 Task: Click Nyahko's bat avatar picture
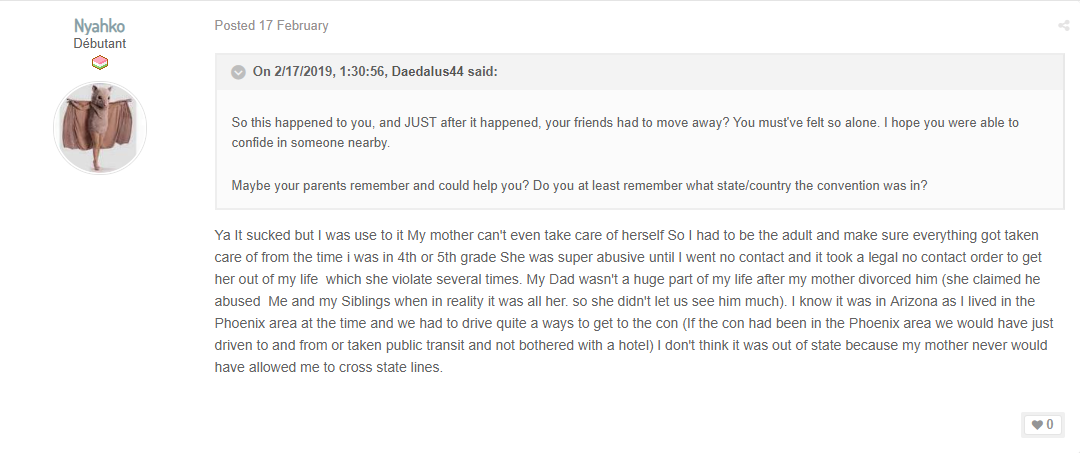pos(100,127)
